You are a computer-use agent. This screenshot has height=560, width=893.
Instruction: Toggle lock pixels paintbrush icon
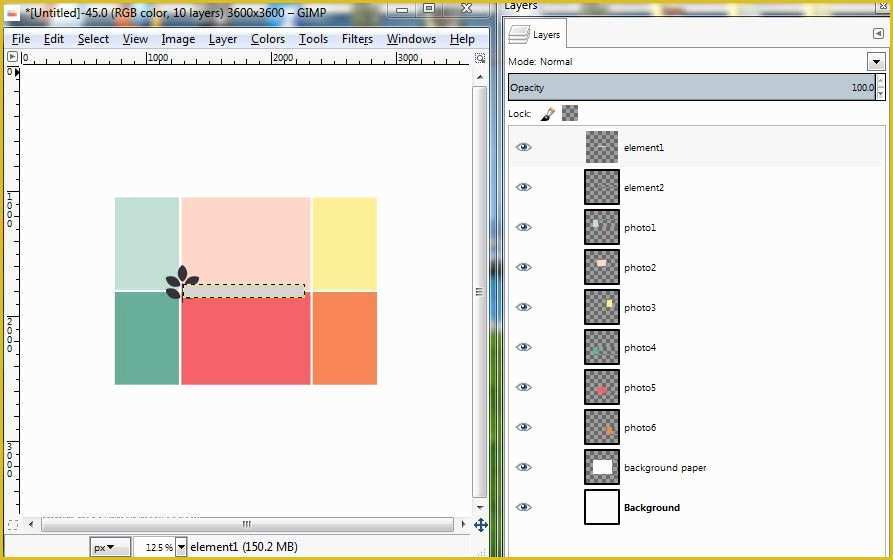(548, 113)
